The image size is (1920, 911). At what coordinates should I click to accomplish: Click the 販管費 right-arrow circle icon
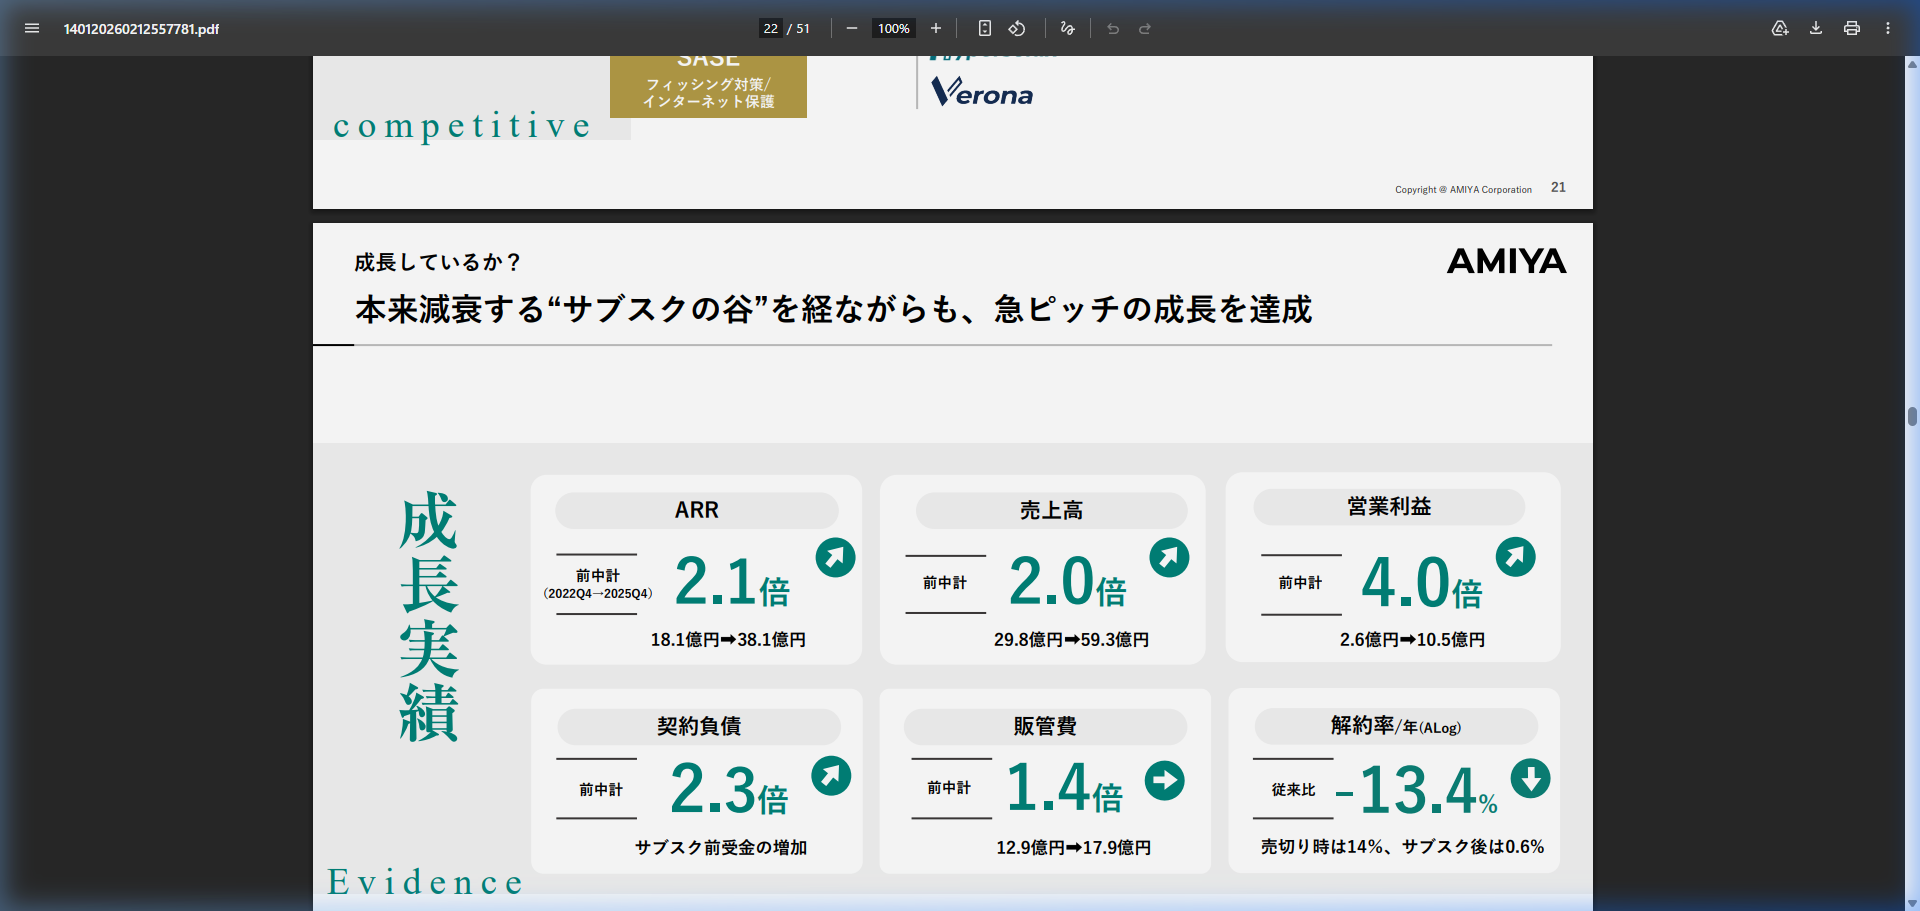(1164, 780)
